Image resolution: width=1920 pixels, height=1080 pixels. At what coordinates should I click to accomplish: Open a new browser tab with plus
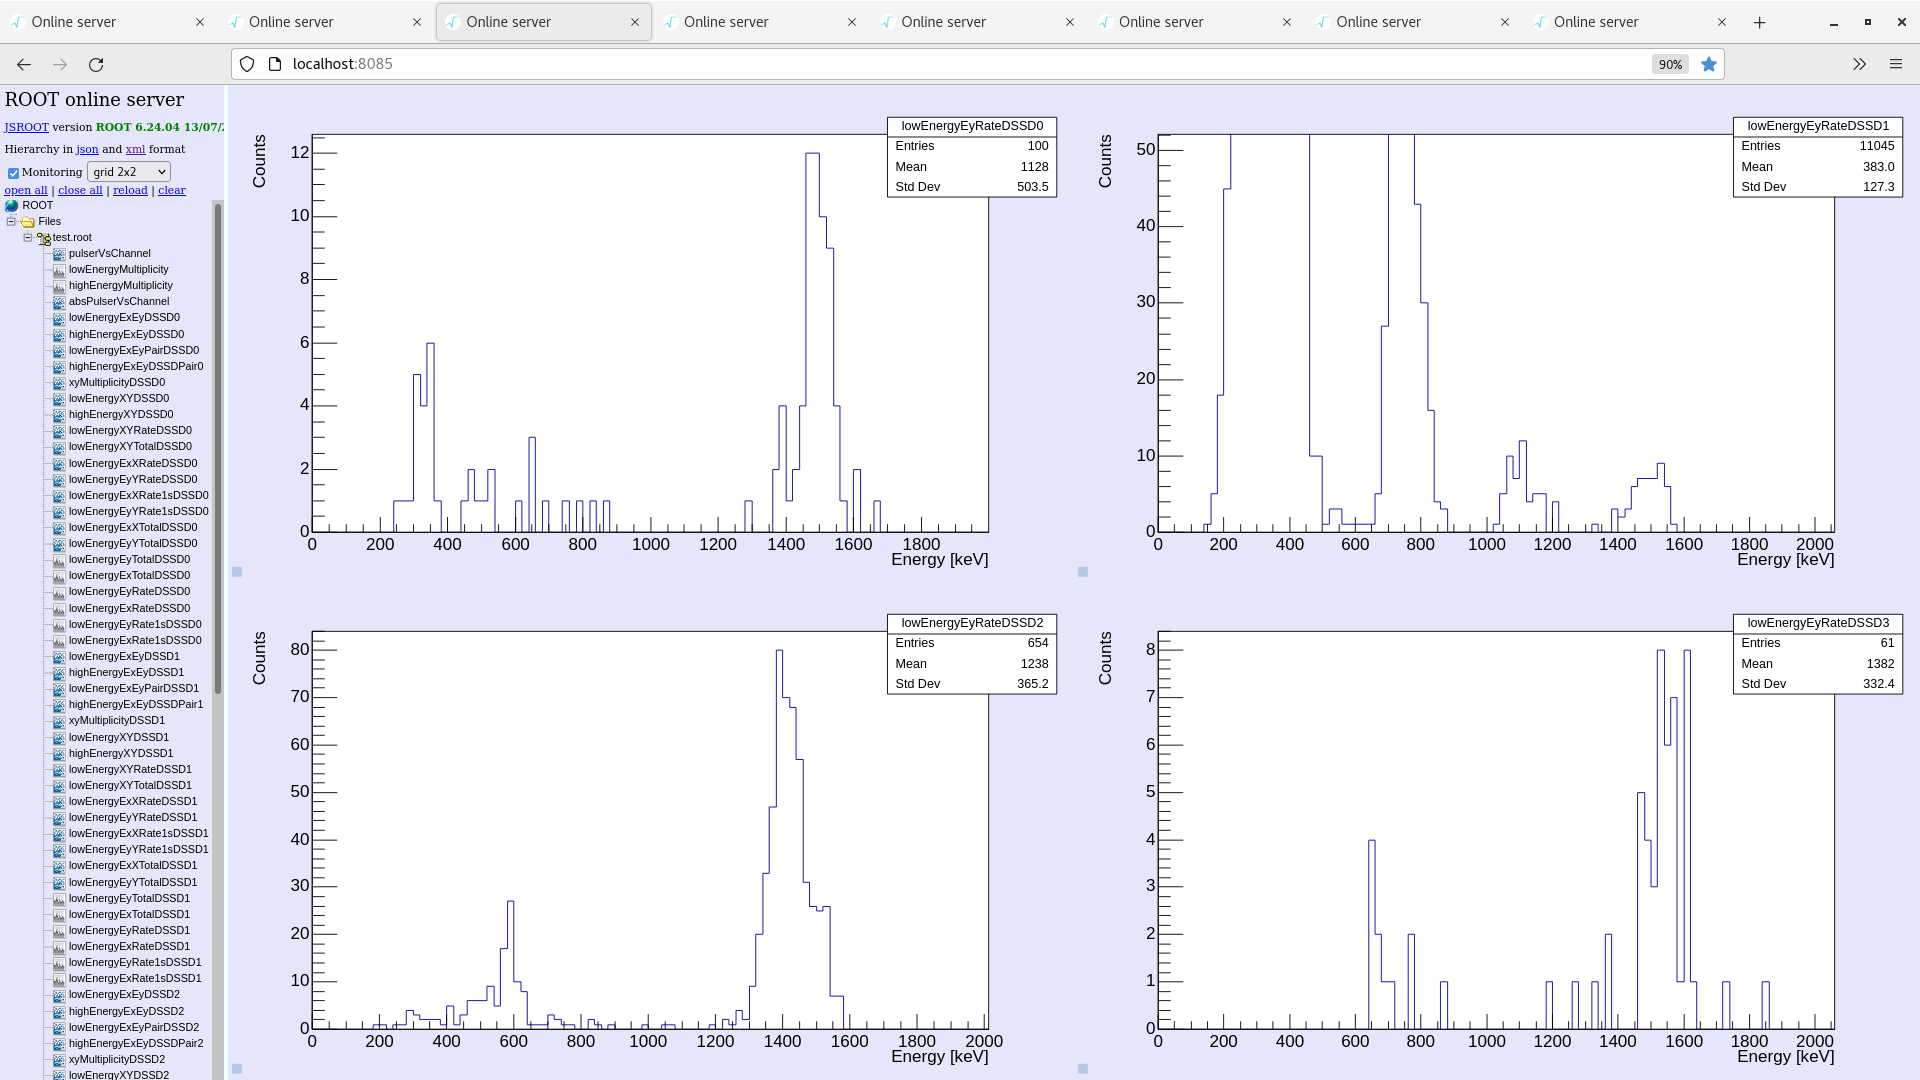point(1760,22)
